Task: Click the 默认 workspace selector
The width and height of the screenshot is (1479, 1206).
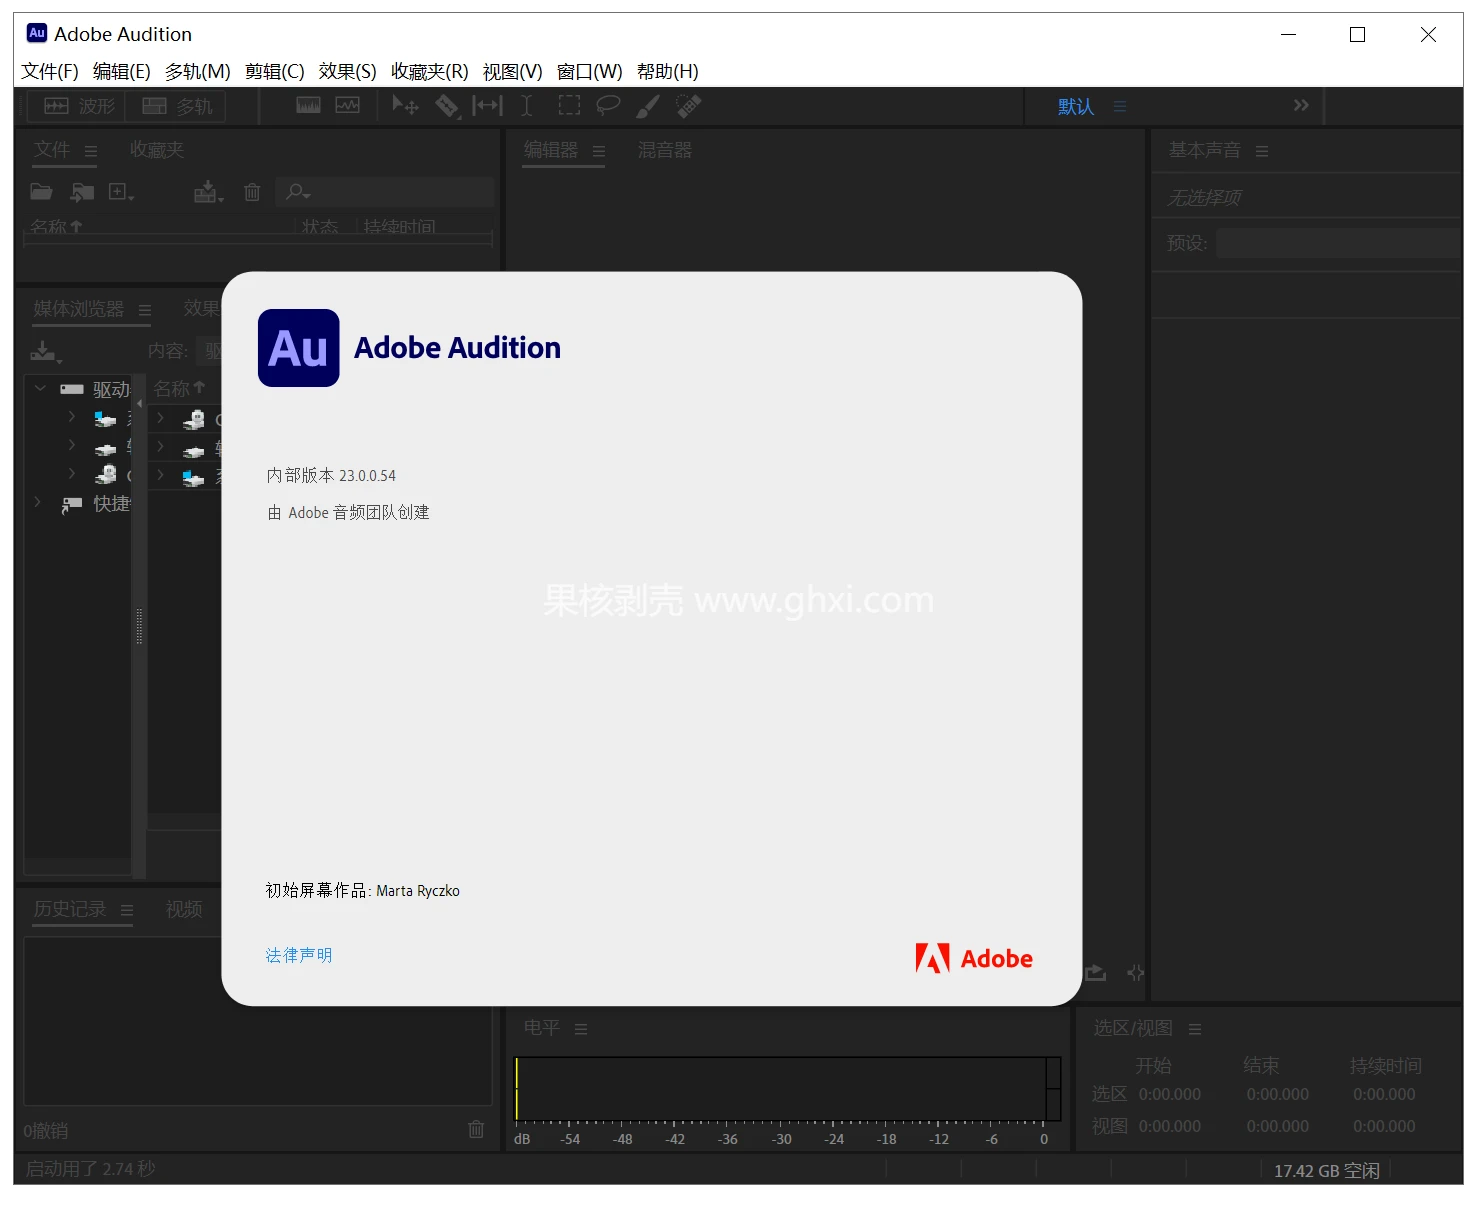Action: click(1074, 105)
